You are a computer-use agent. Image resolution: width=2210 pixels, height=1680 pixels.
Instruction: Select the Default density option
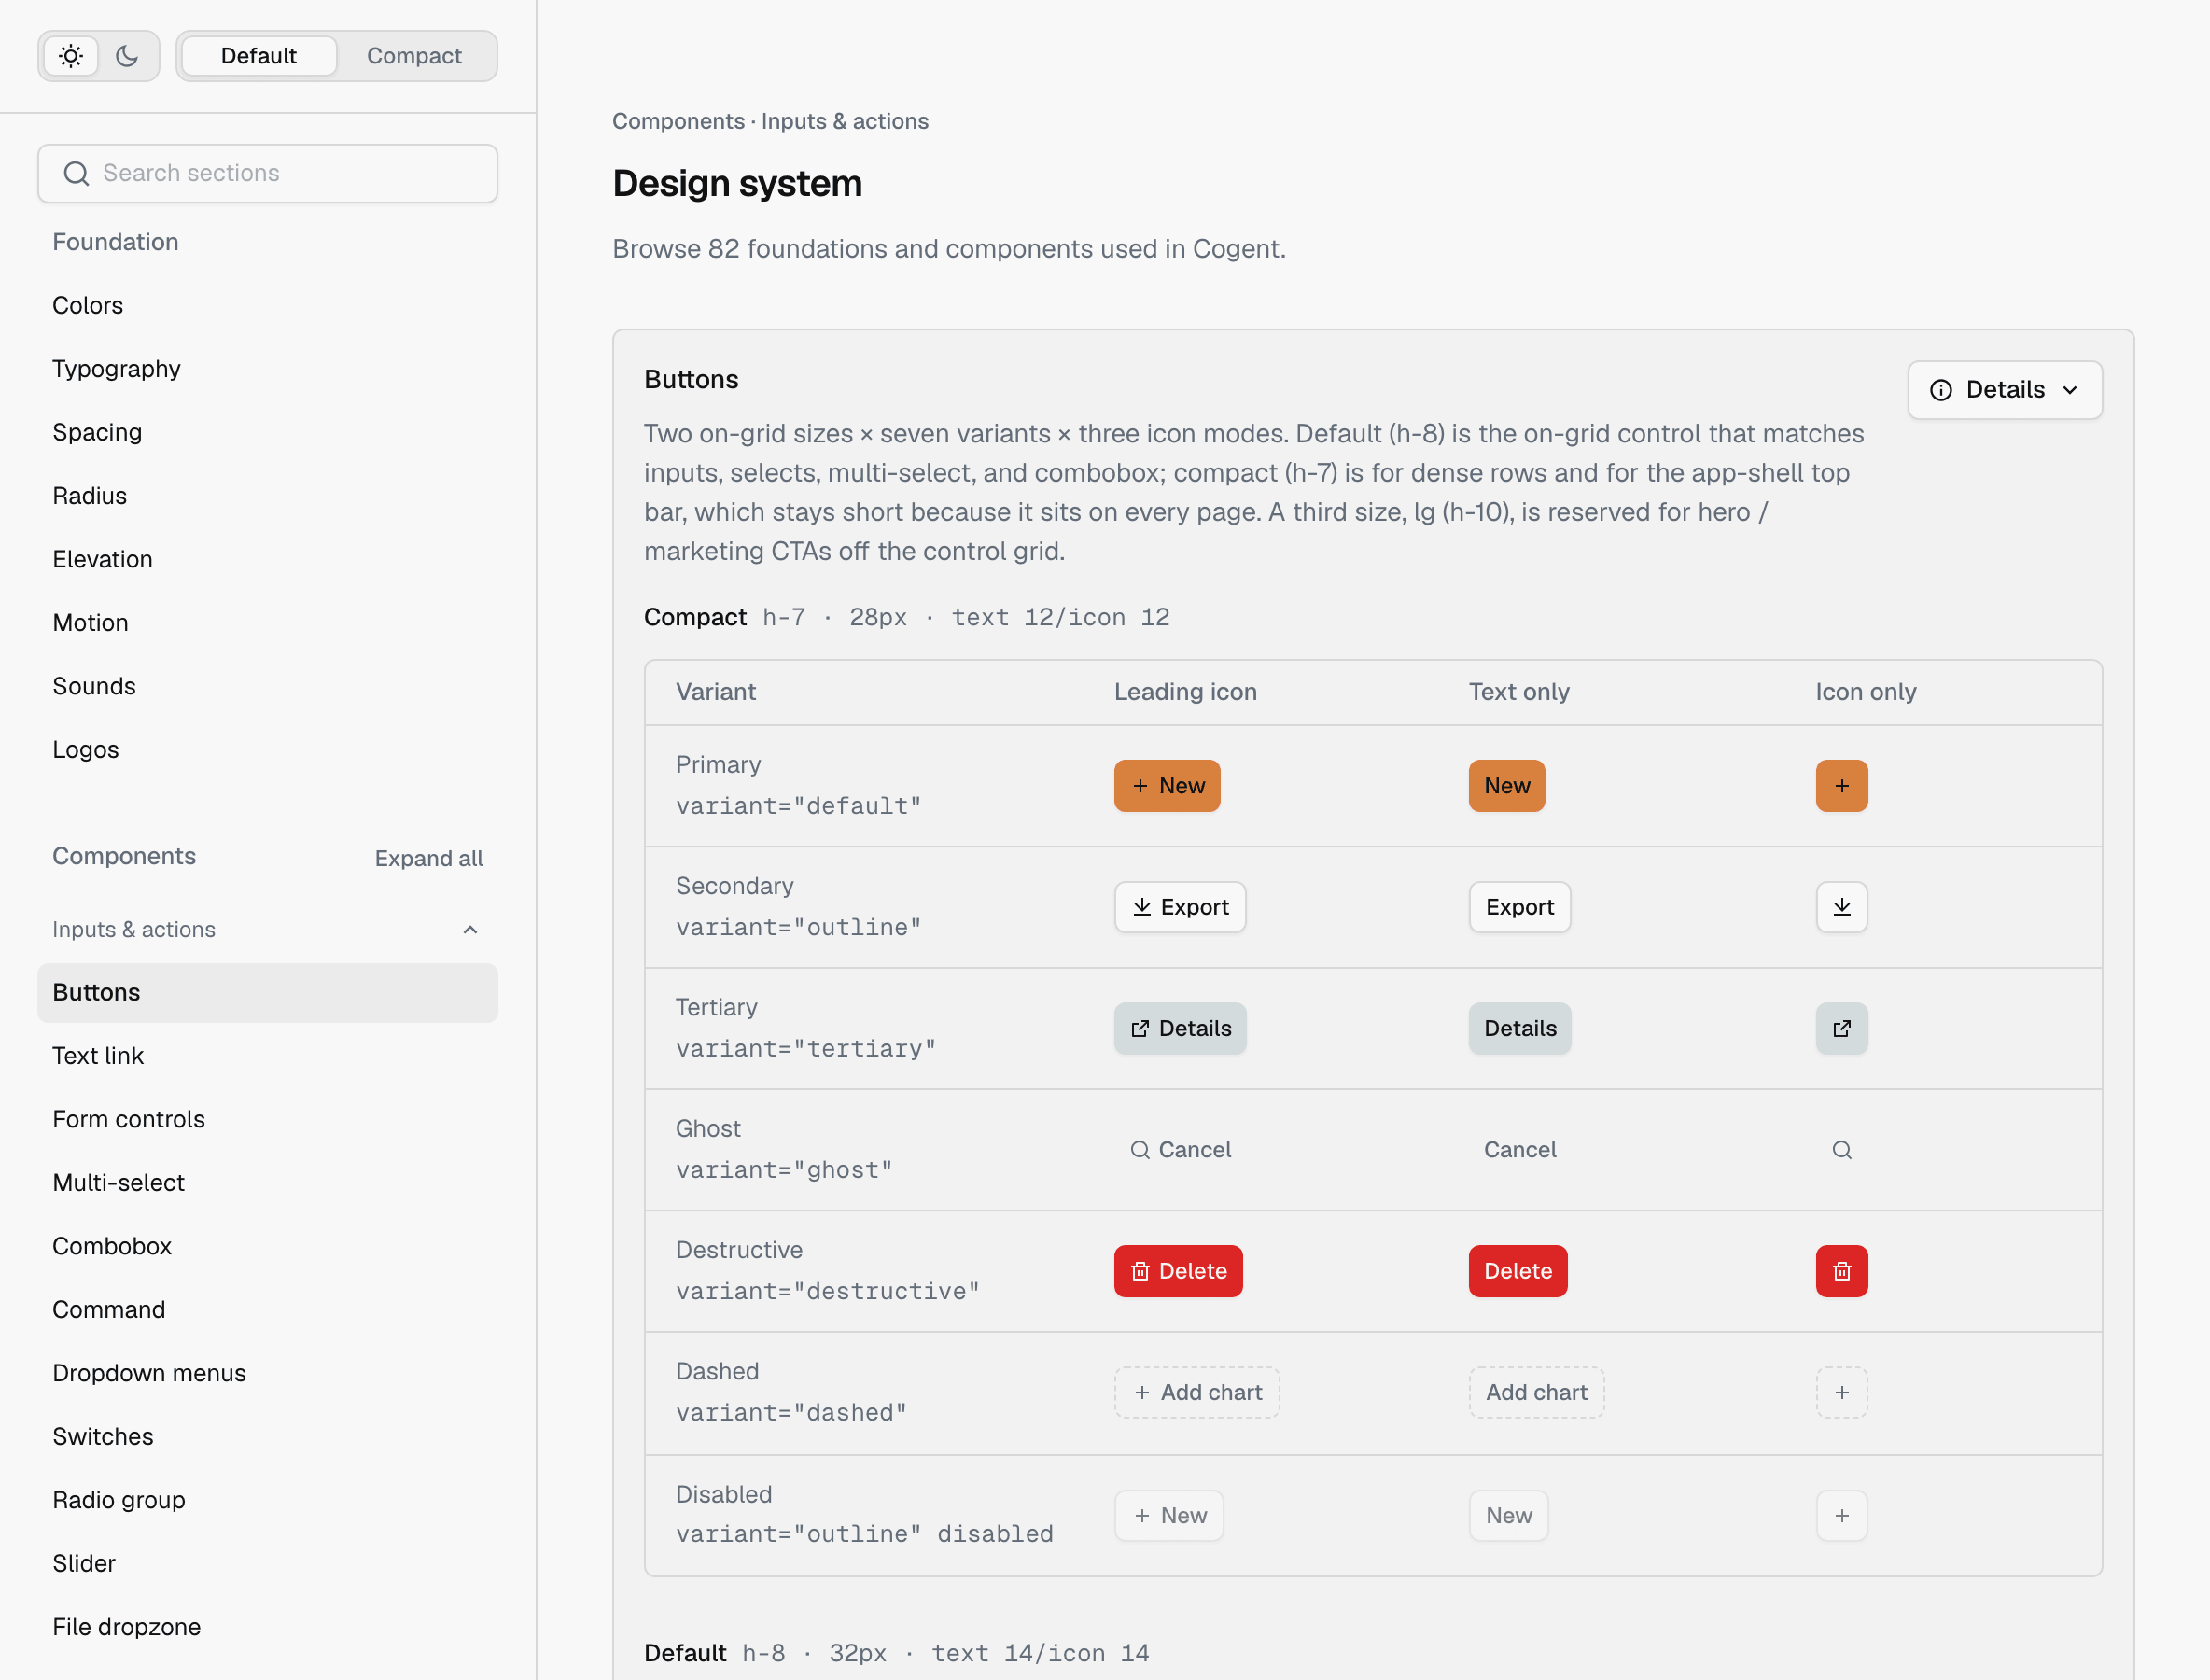[x=259, y=56]
